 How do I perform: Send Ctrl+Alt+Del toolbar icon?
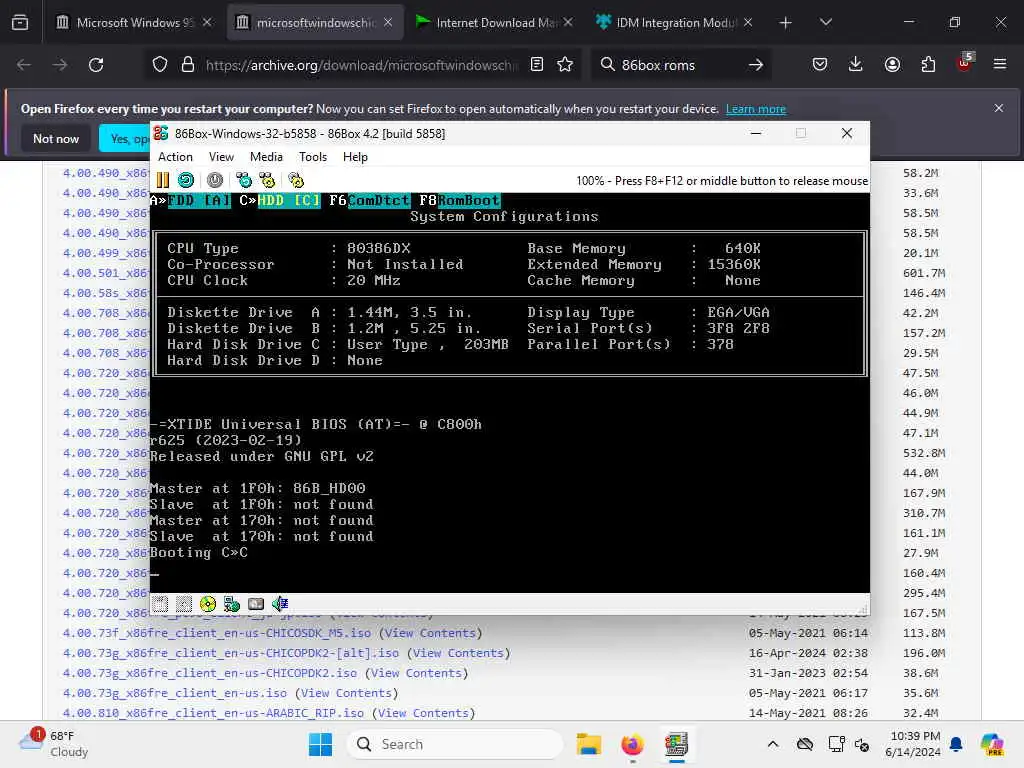244,180
